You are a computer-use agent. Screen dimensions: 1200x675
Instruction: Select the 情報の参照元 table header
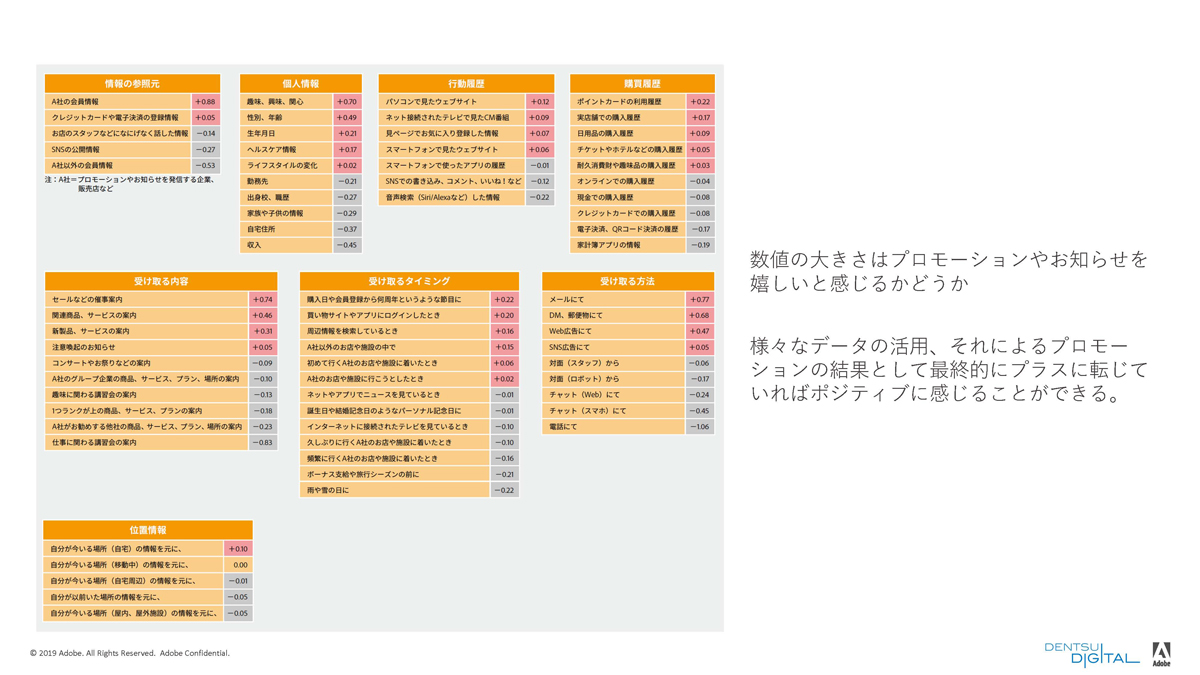pos(131,84)
